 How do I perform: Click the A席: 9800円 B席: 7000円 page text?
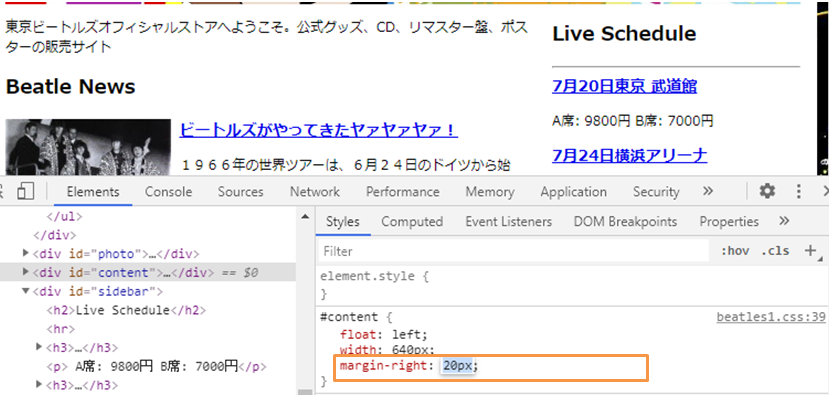(632, 121)
